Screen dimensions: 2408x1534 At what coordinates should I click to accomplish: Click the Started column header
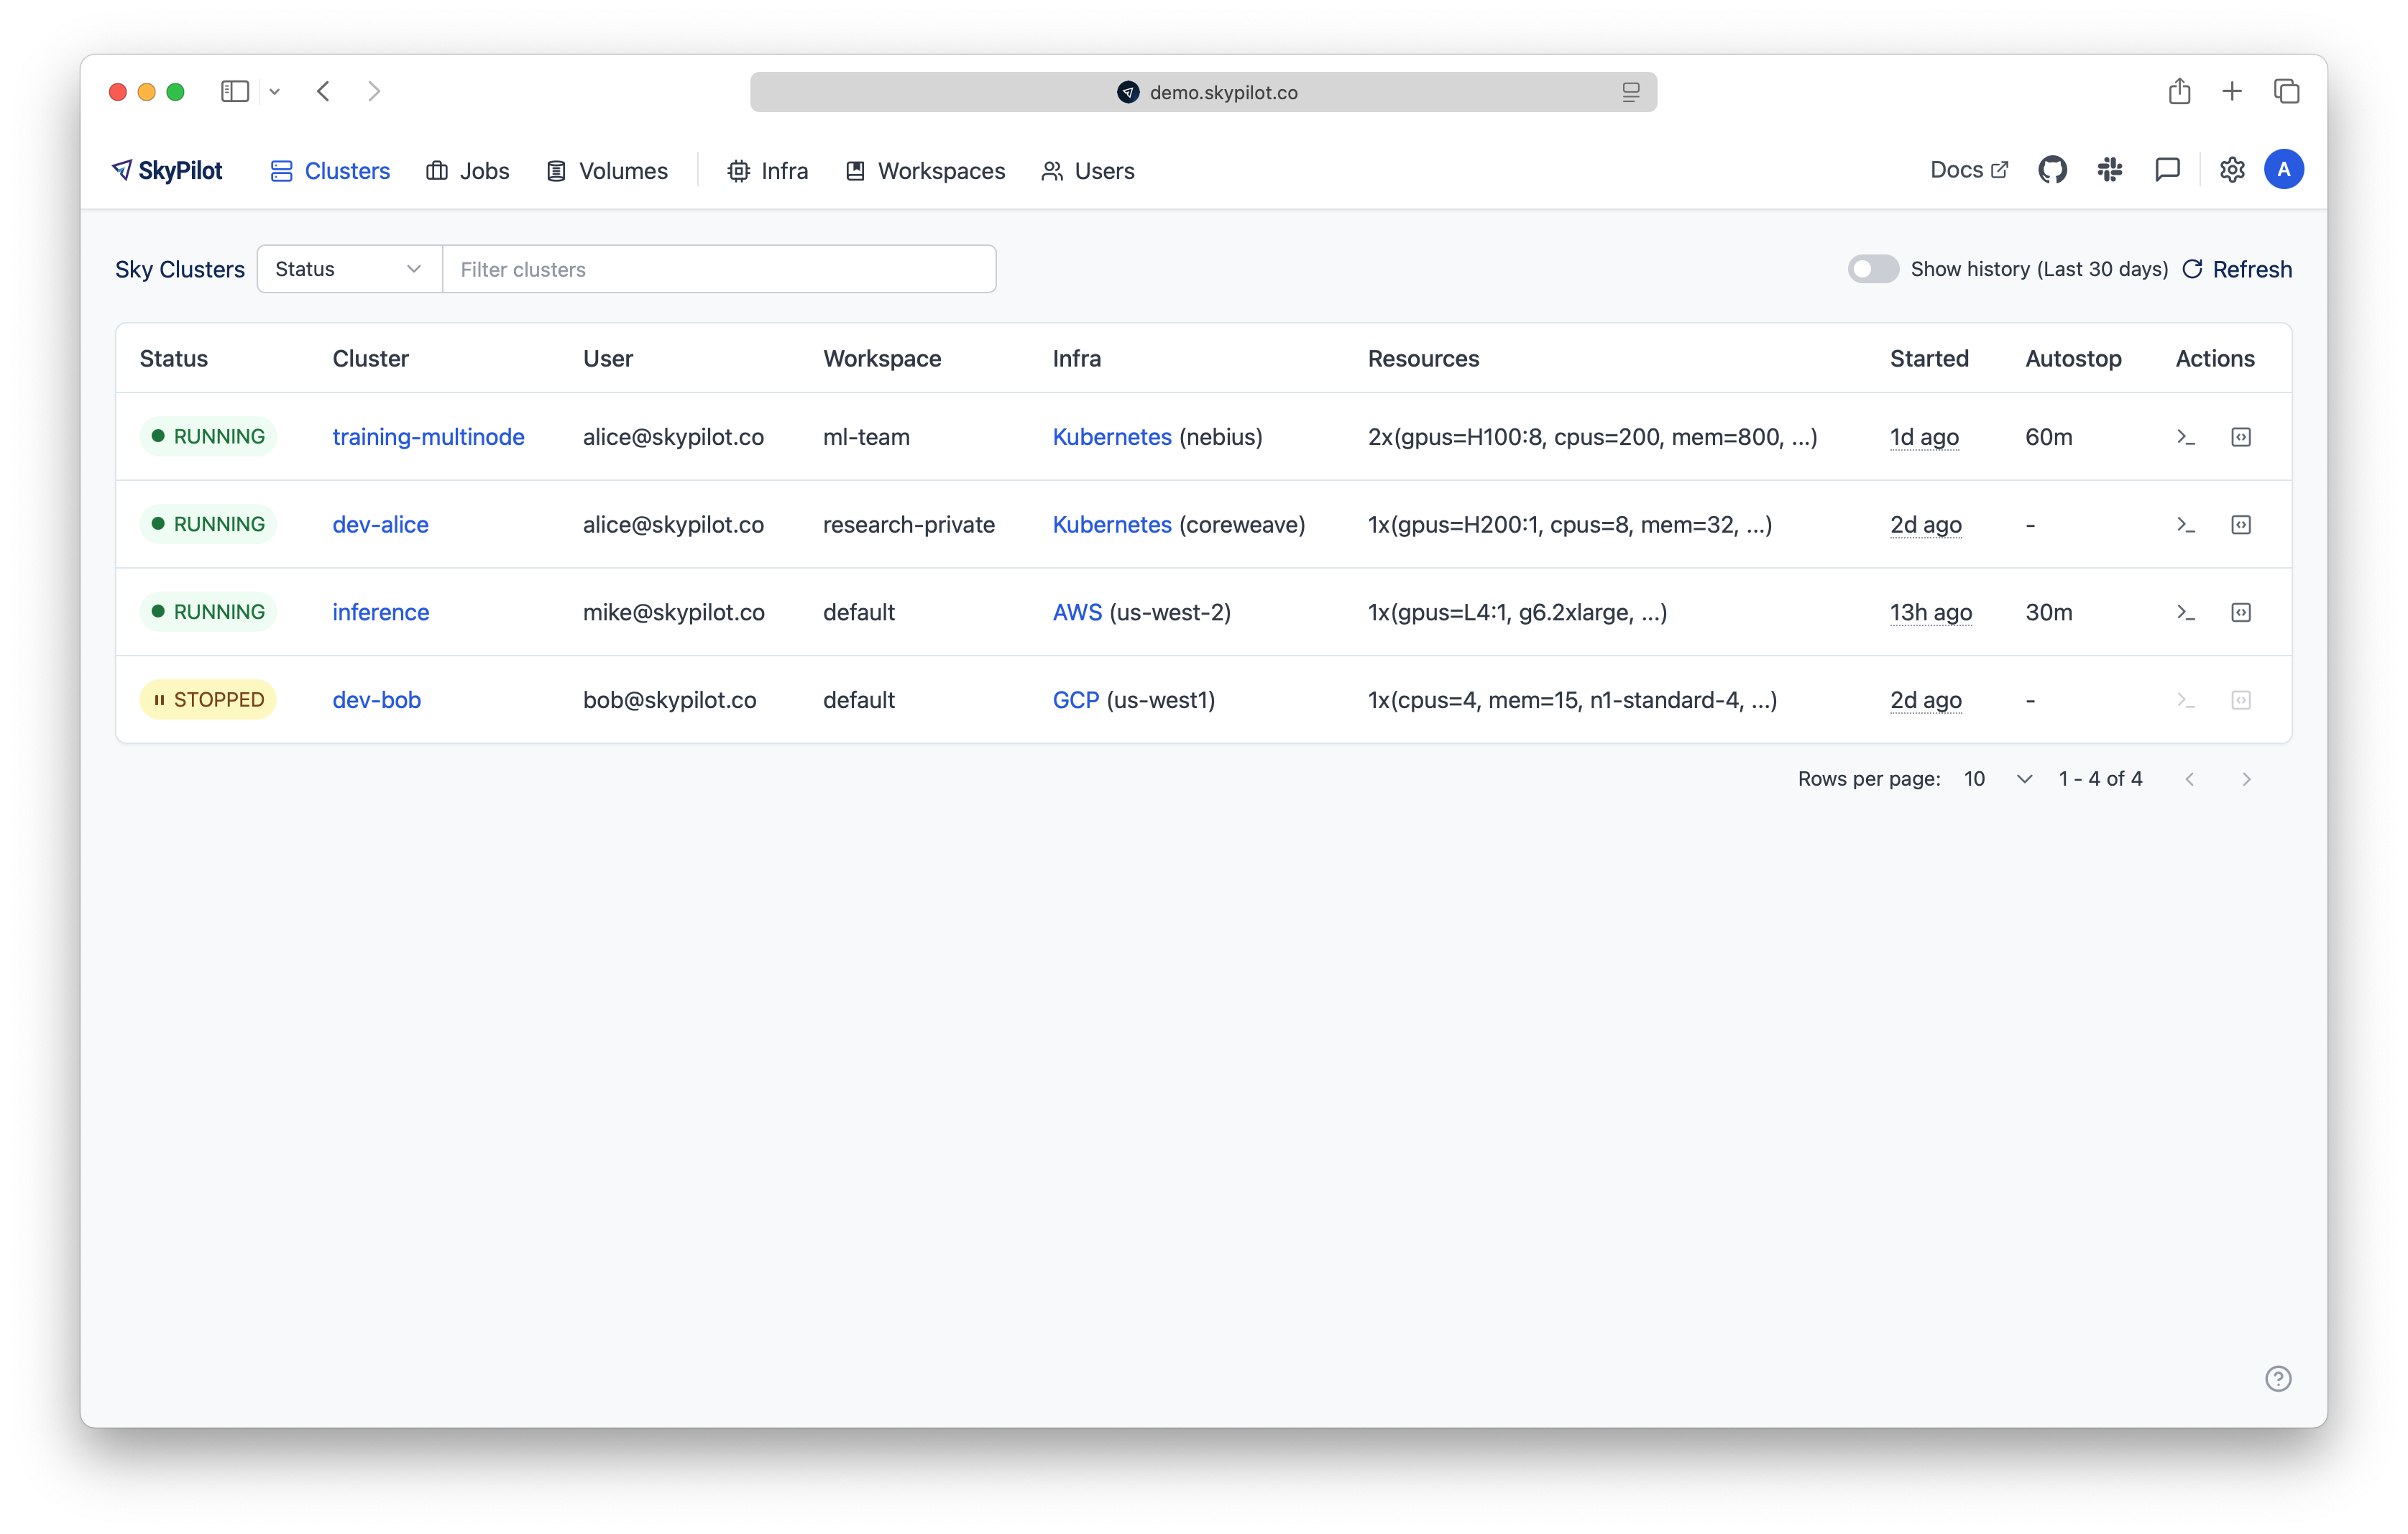1929,358
